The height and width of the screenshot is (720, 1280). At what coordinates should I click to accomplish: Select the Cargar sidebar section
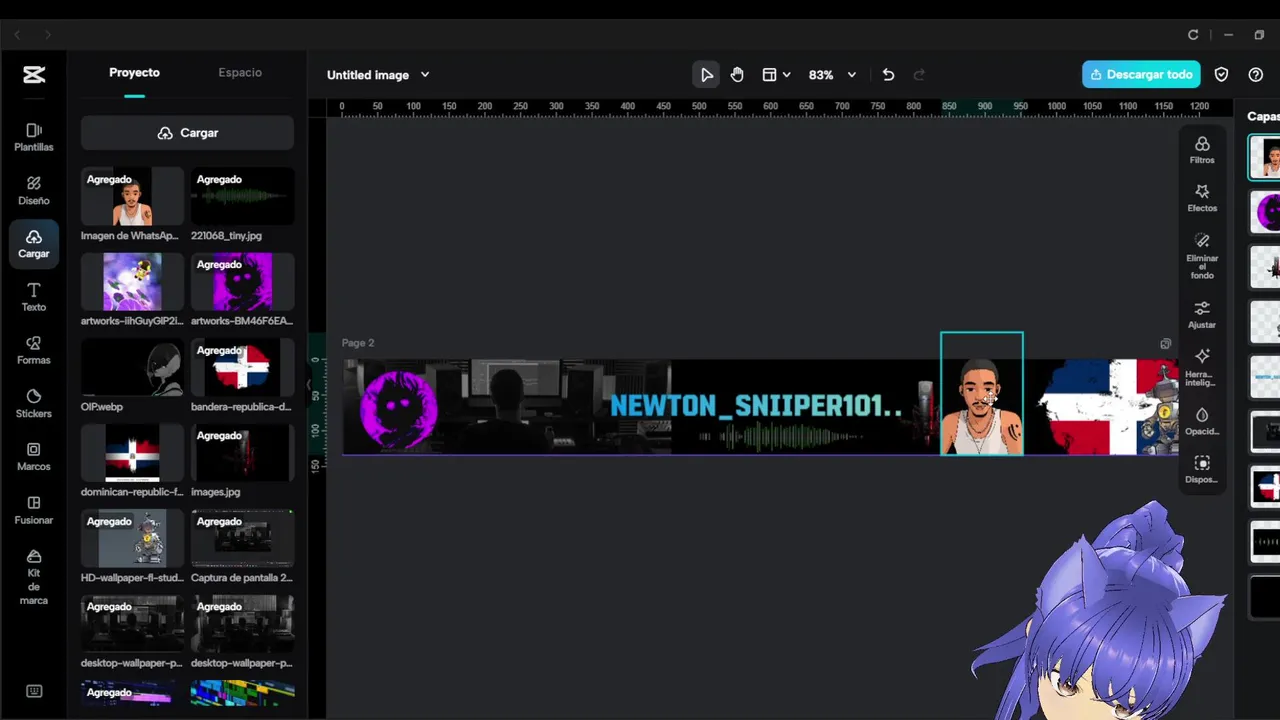[x=34, y=244]
